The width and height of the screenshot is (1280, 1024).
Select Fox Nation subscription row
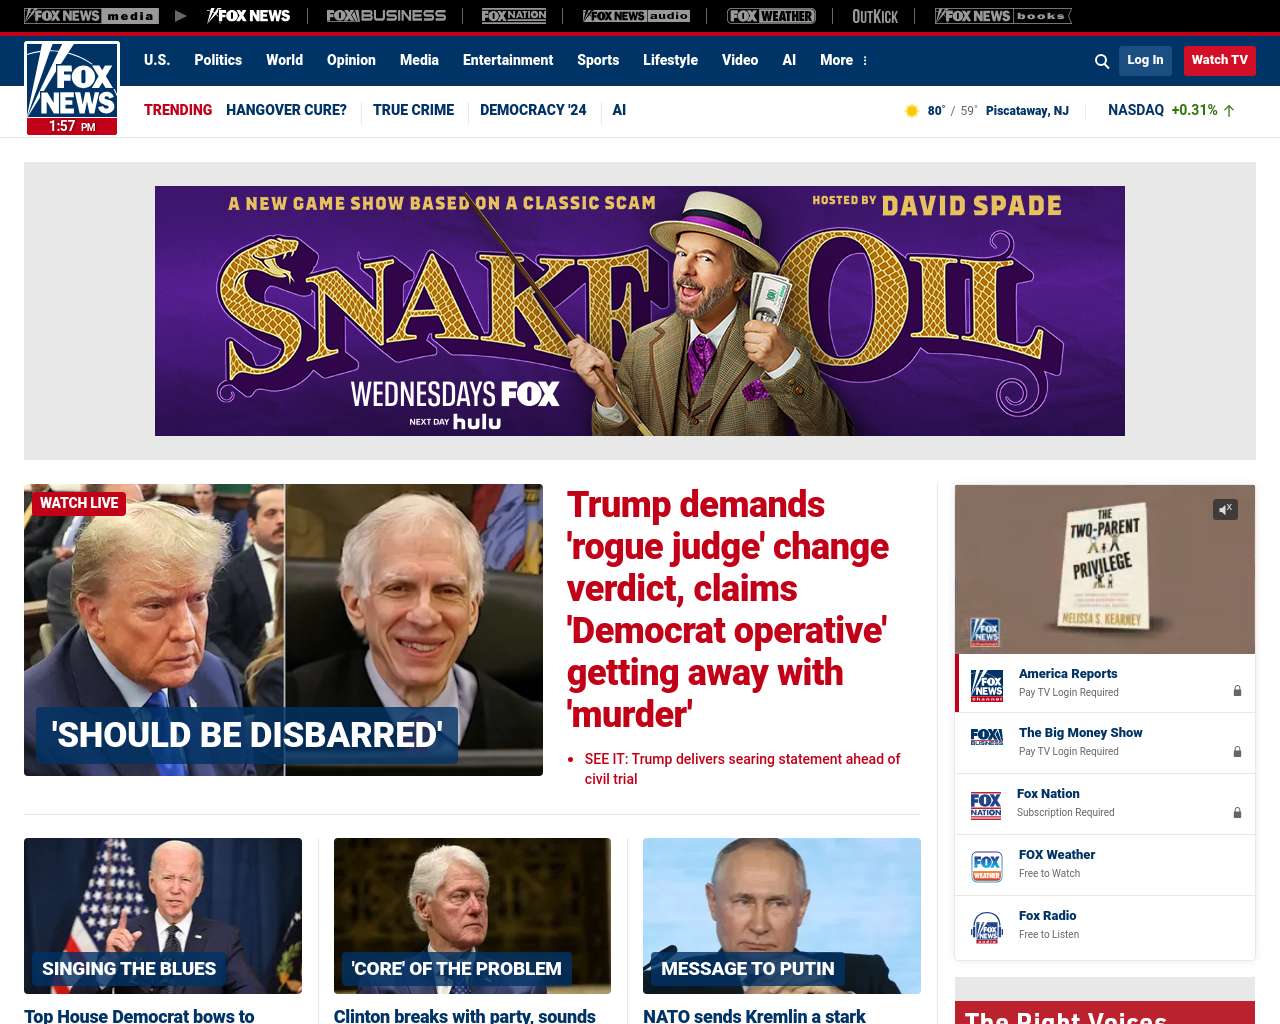pos(1105,804)
